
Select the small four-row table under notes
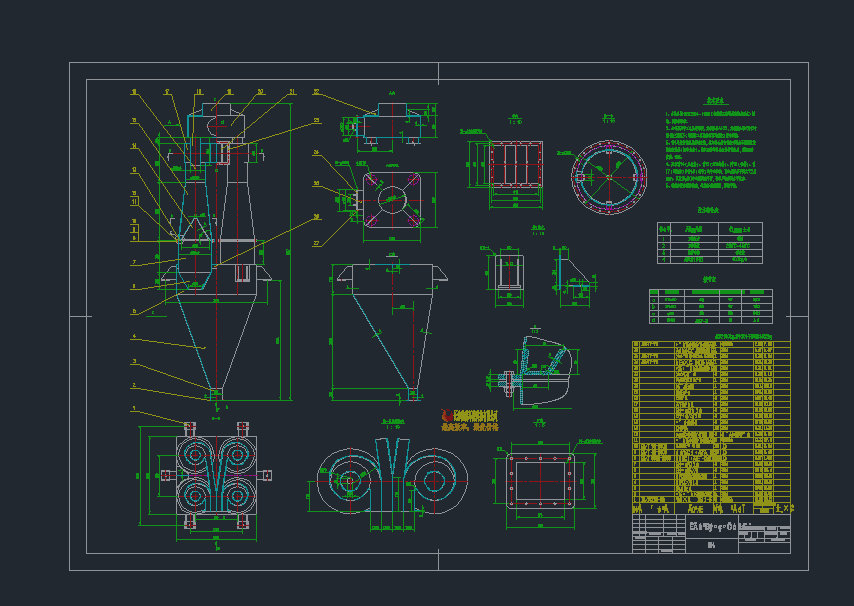click(709, 243)
